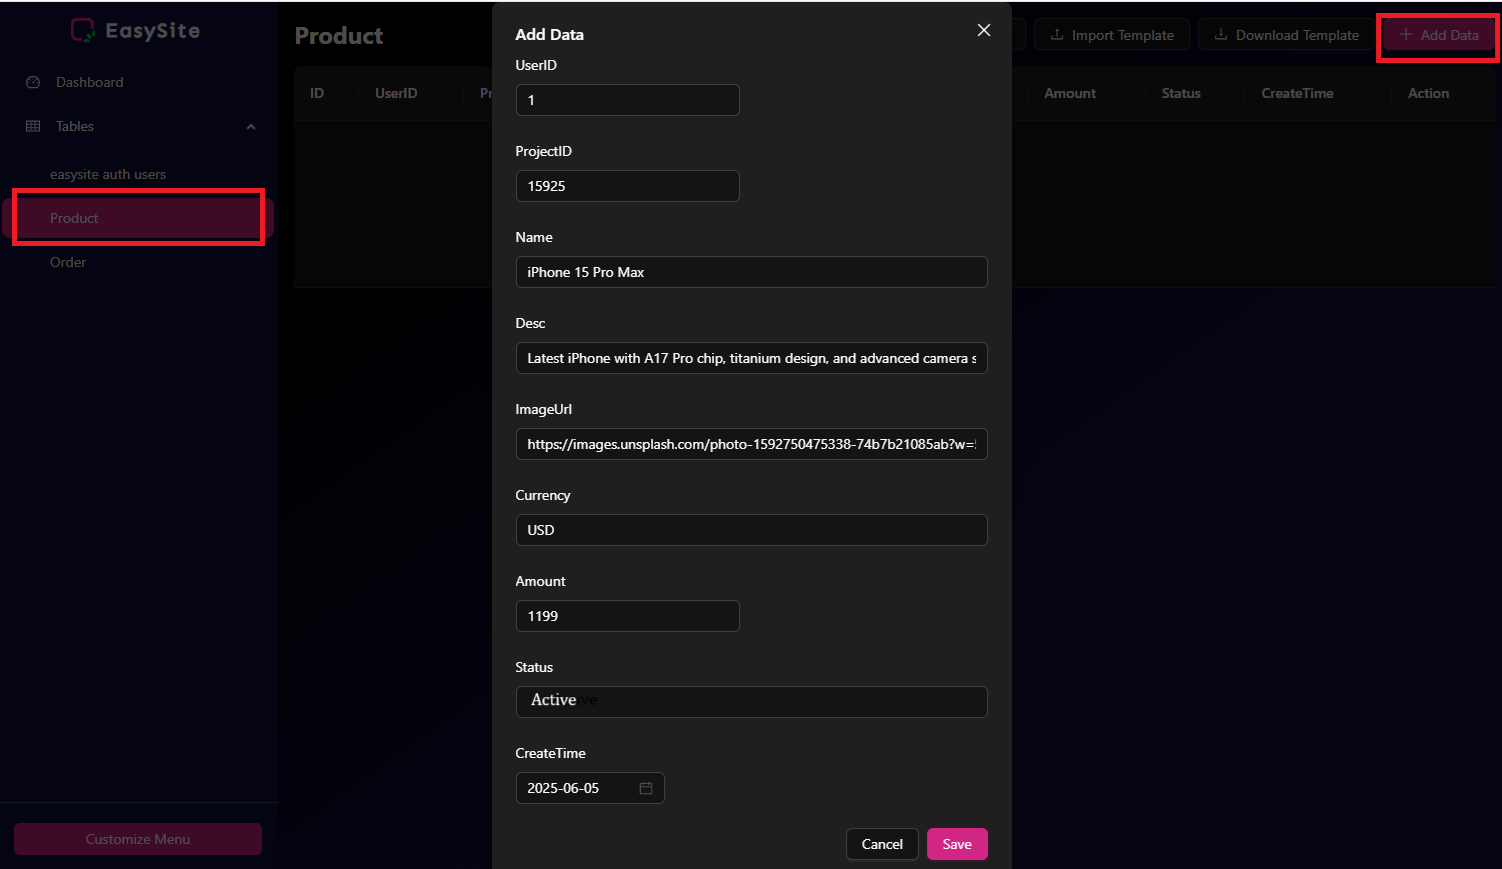Open the Status dropdown field
The image size is (1502, 869).
pyautogui.click(x=751, y=701)
